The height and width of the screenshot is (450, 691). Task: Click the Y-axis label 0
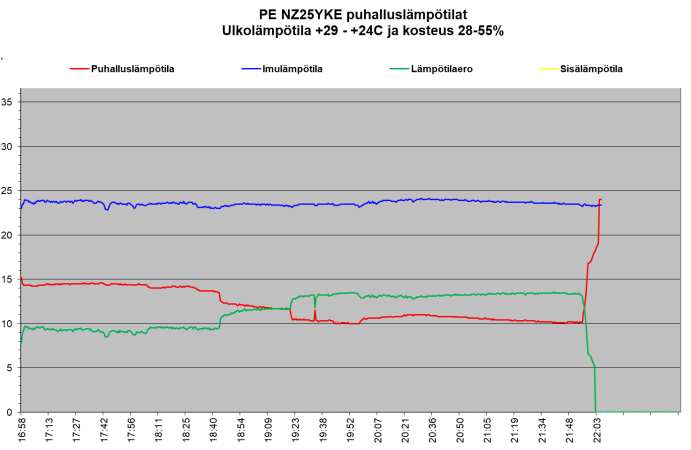[10, 412]
